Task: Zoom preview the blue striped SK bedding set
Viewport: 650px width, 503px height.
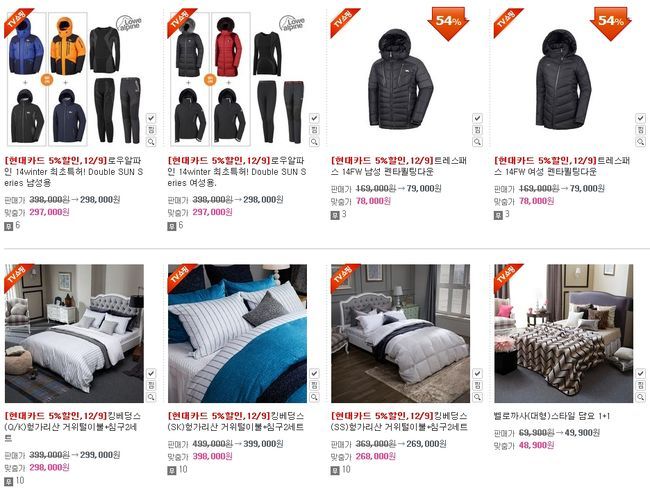Action: [x=314, y=397]
